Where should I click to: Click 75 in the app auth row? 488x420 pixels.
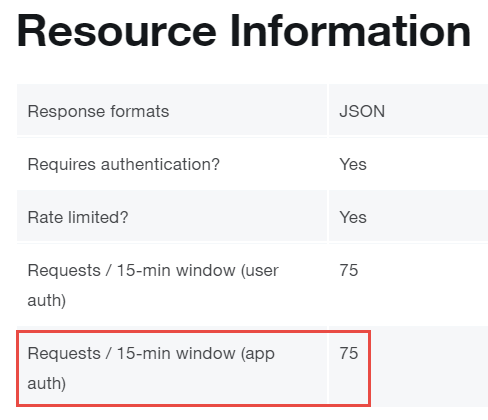point(349,353)
